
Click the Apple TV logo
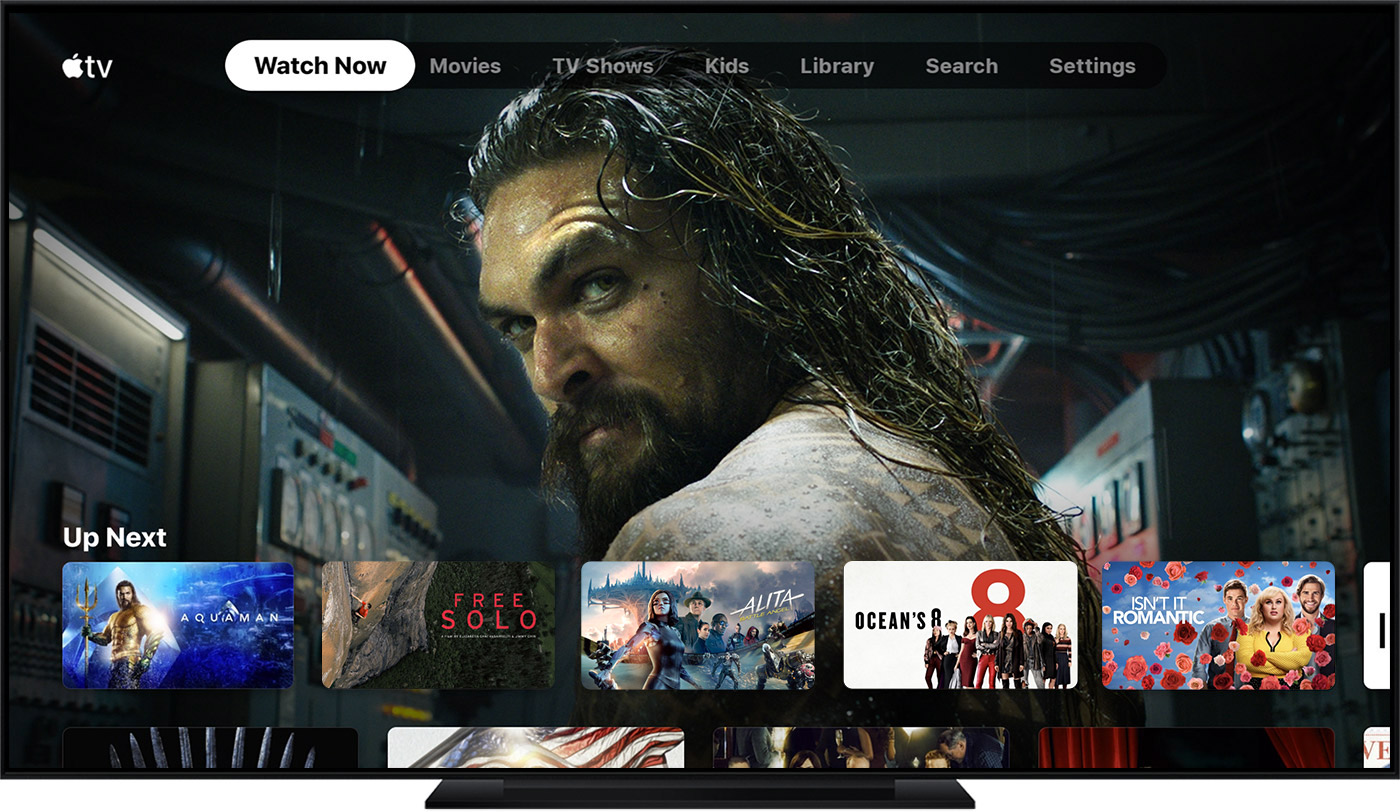coord(87,67)
